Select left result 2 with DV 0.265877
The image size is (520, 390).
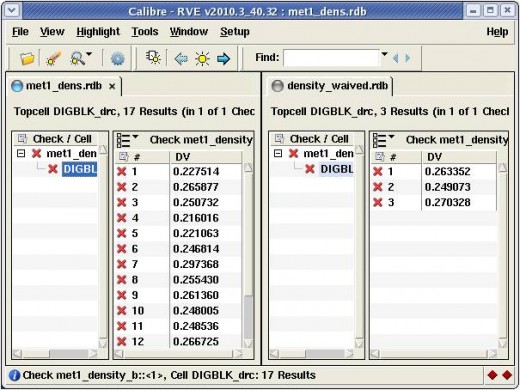(x=178, y=187)
